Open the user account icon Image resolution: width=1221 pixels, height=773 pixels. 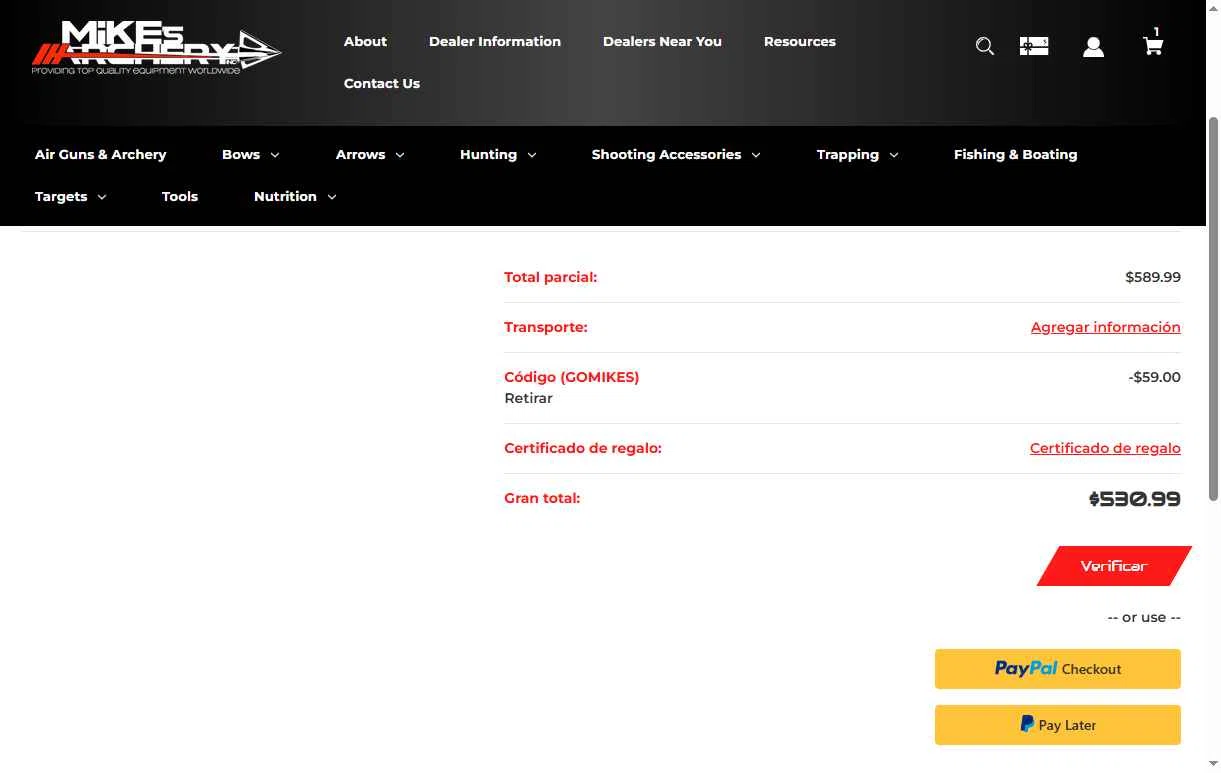[x=1093, y=47]
